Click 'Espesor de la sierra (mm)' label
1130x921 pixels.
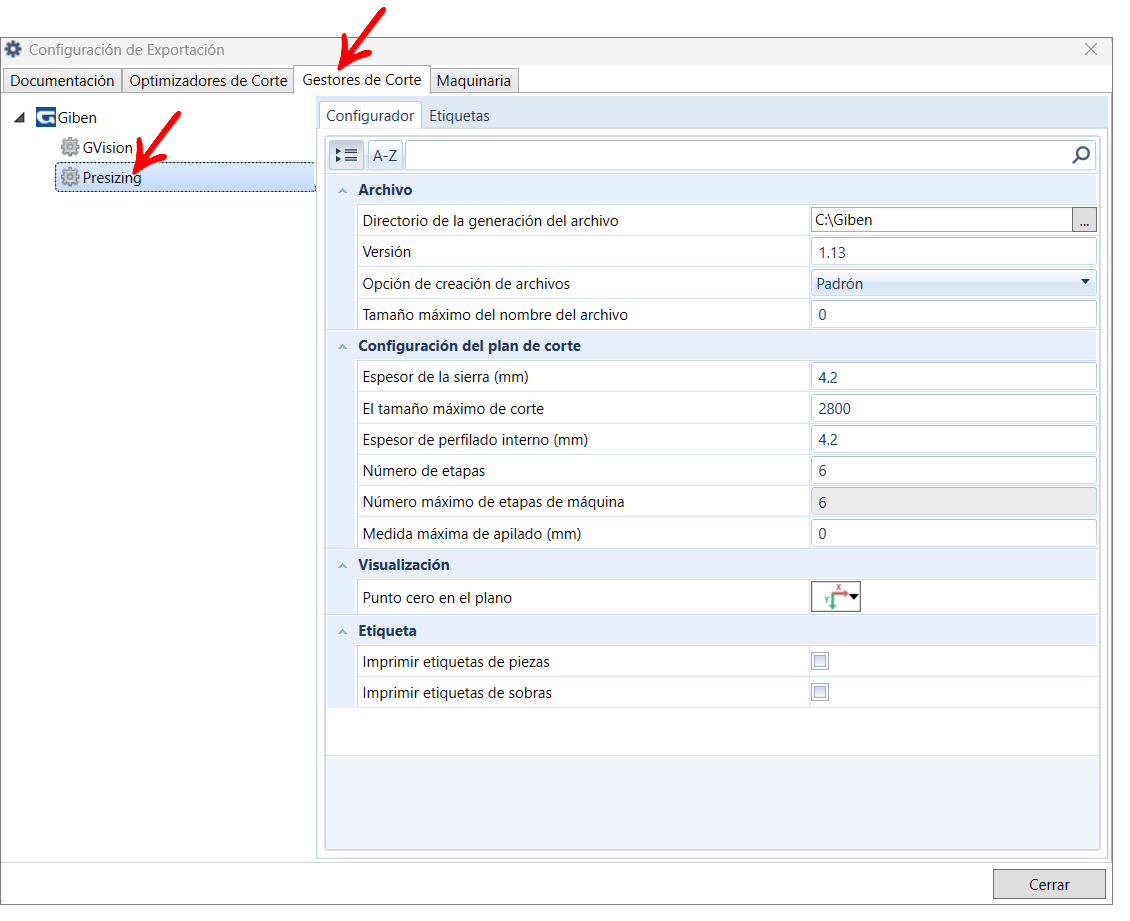(445, 377)
